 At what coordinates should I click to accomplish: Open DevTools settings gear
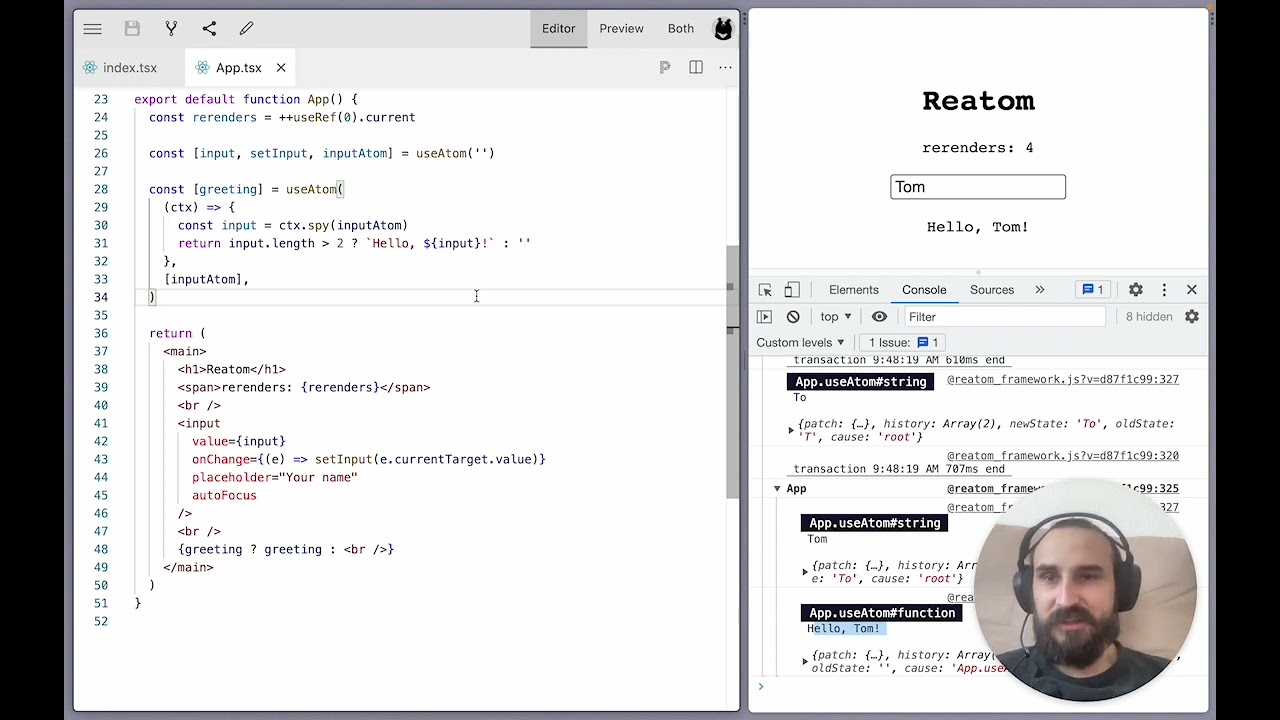[1136, 290]
